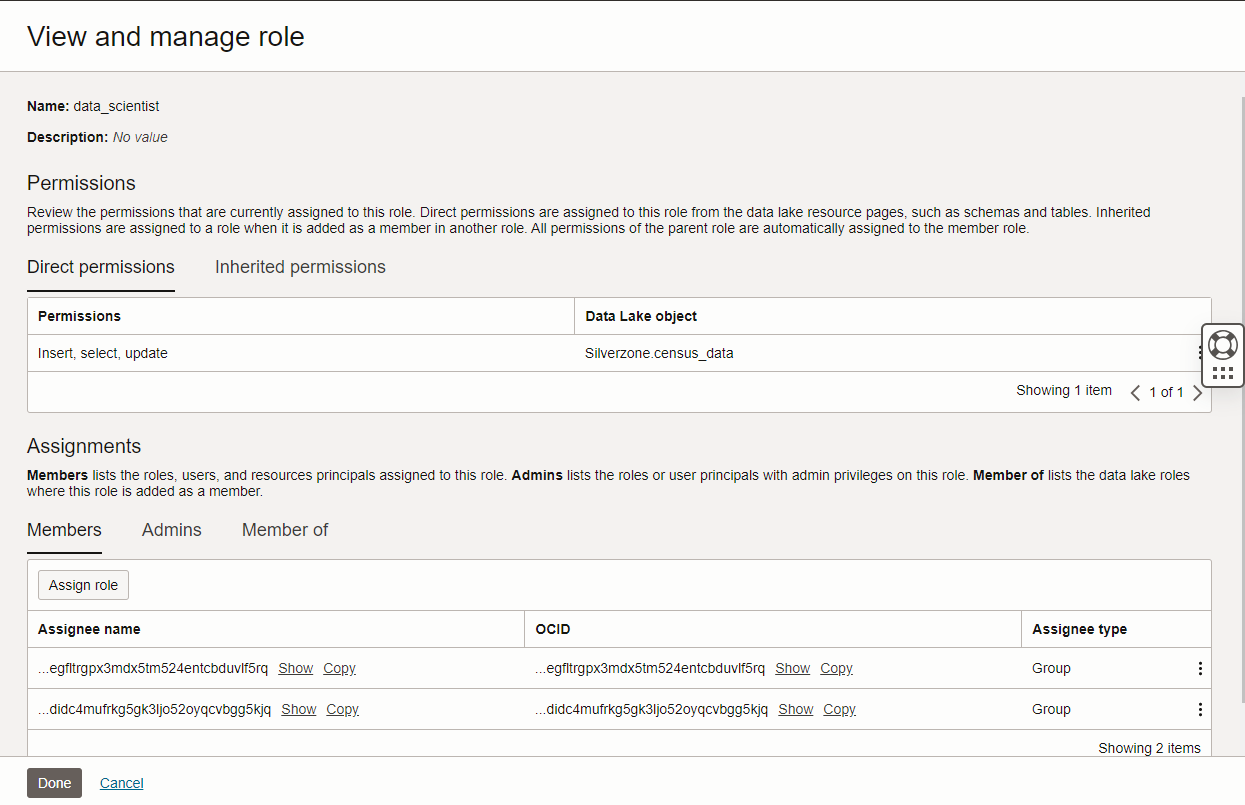1245x805 pixels.
Task: Open actions menu for second Group member
Action: pyautogui.click(x=1200, y=709)
